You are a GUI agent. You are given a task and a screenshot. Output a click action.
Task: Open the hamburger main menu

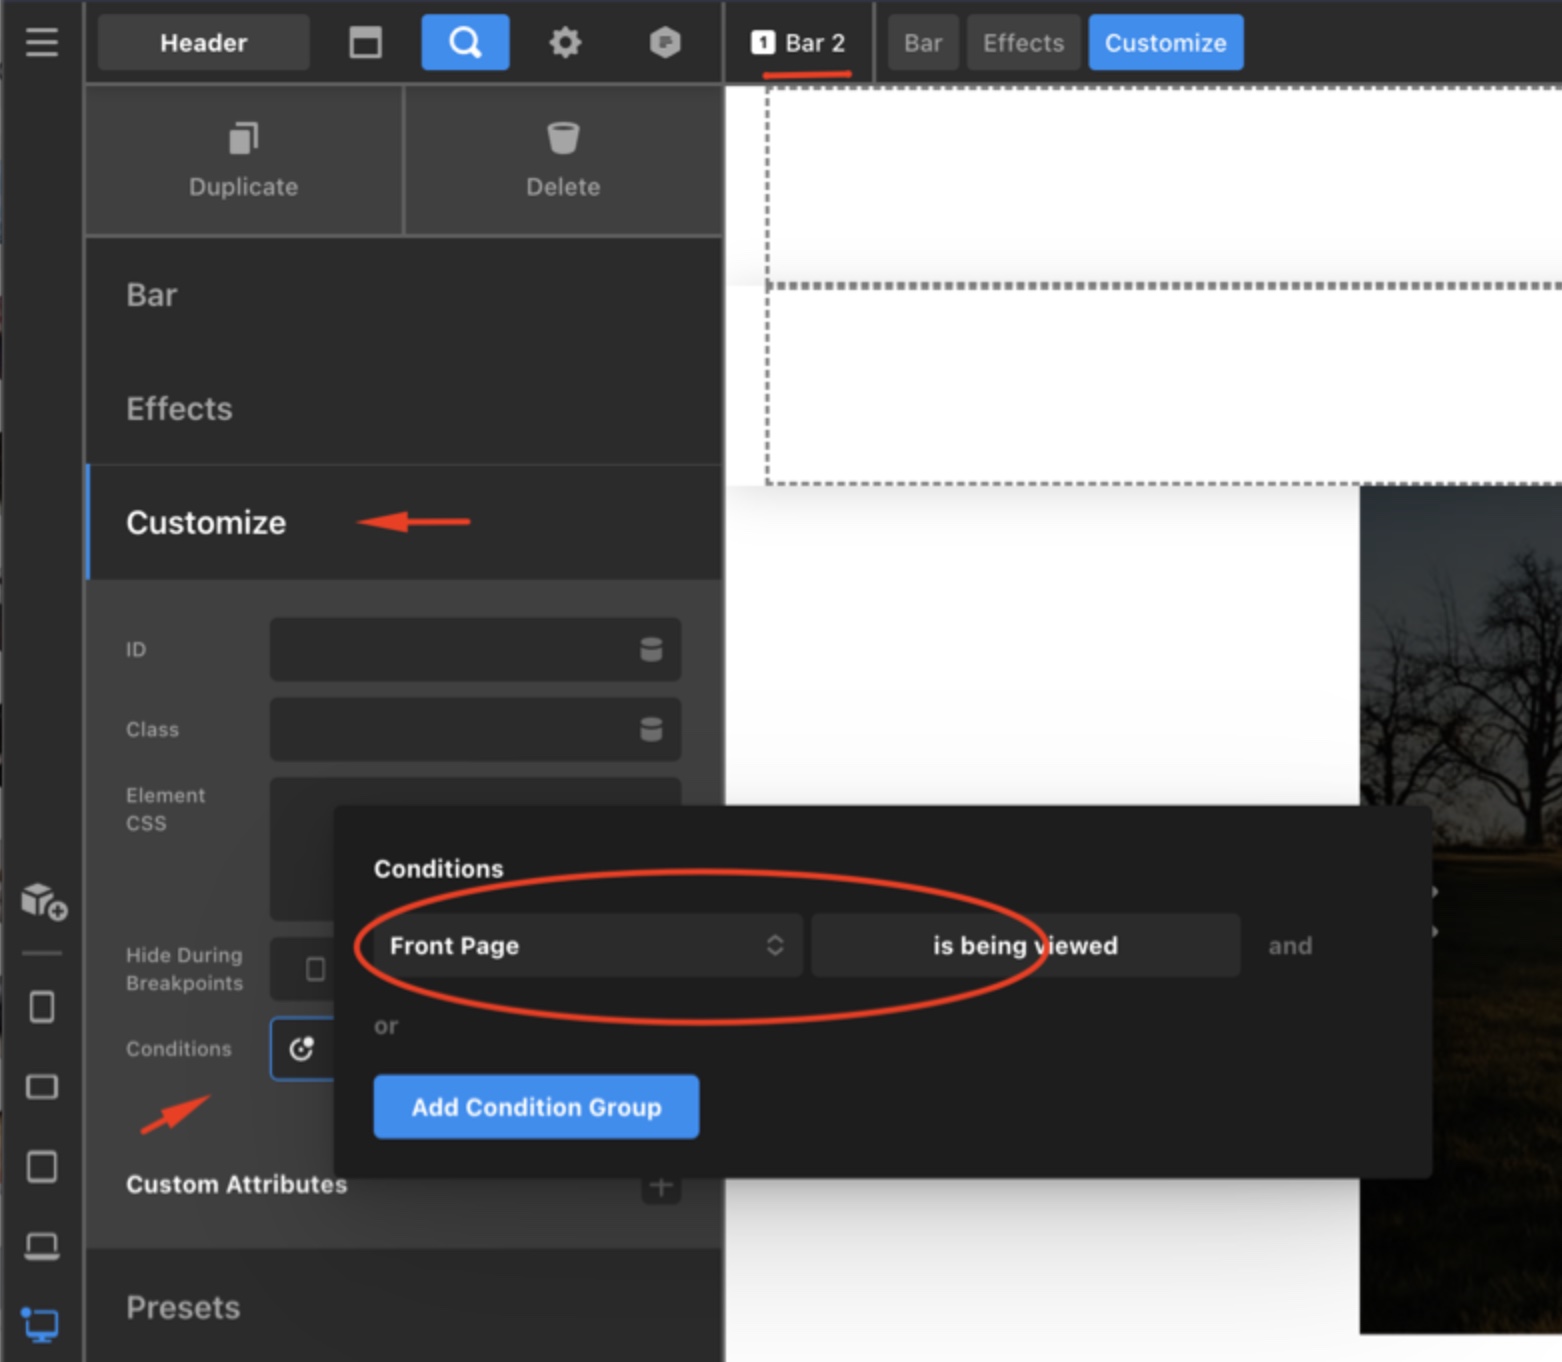click(x=41, y=42)
